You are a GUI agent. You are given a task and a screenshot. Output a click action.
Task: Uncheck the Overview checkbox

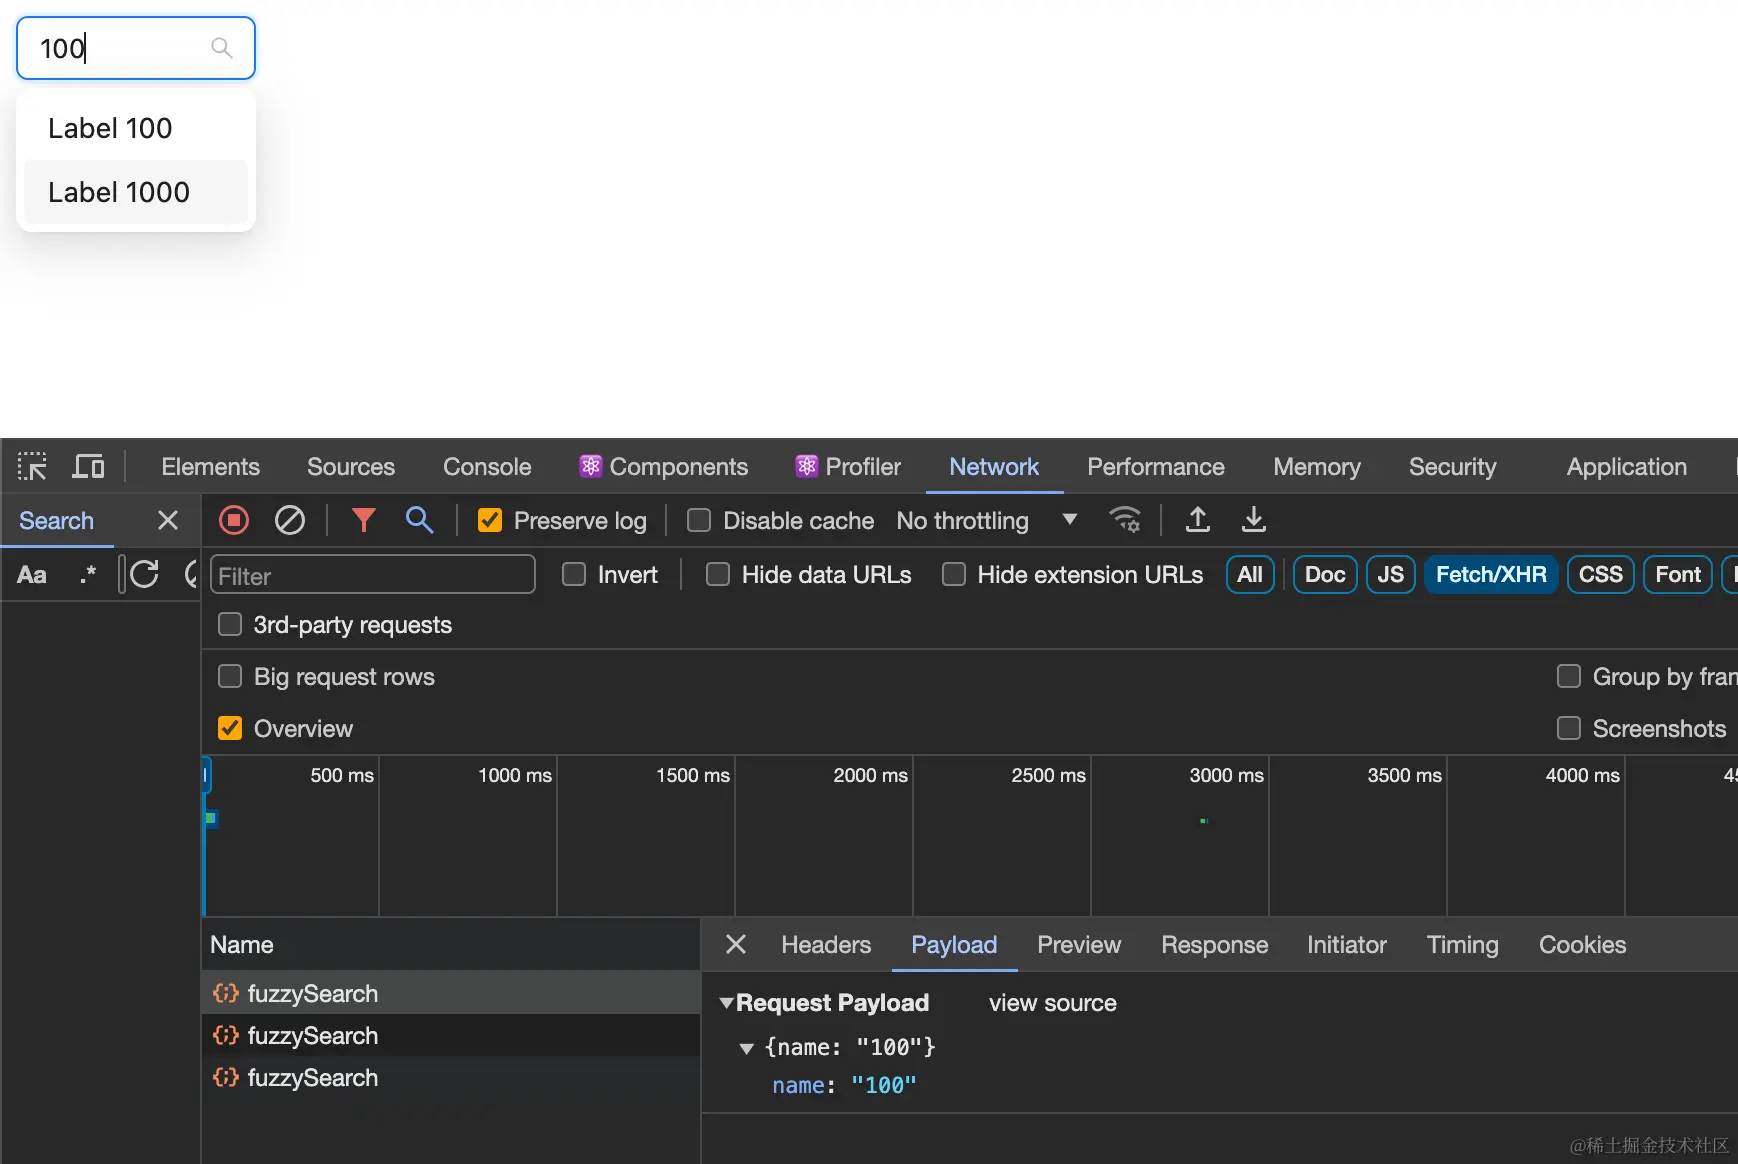230,728
